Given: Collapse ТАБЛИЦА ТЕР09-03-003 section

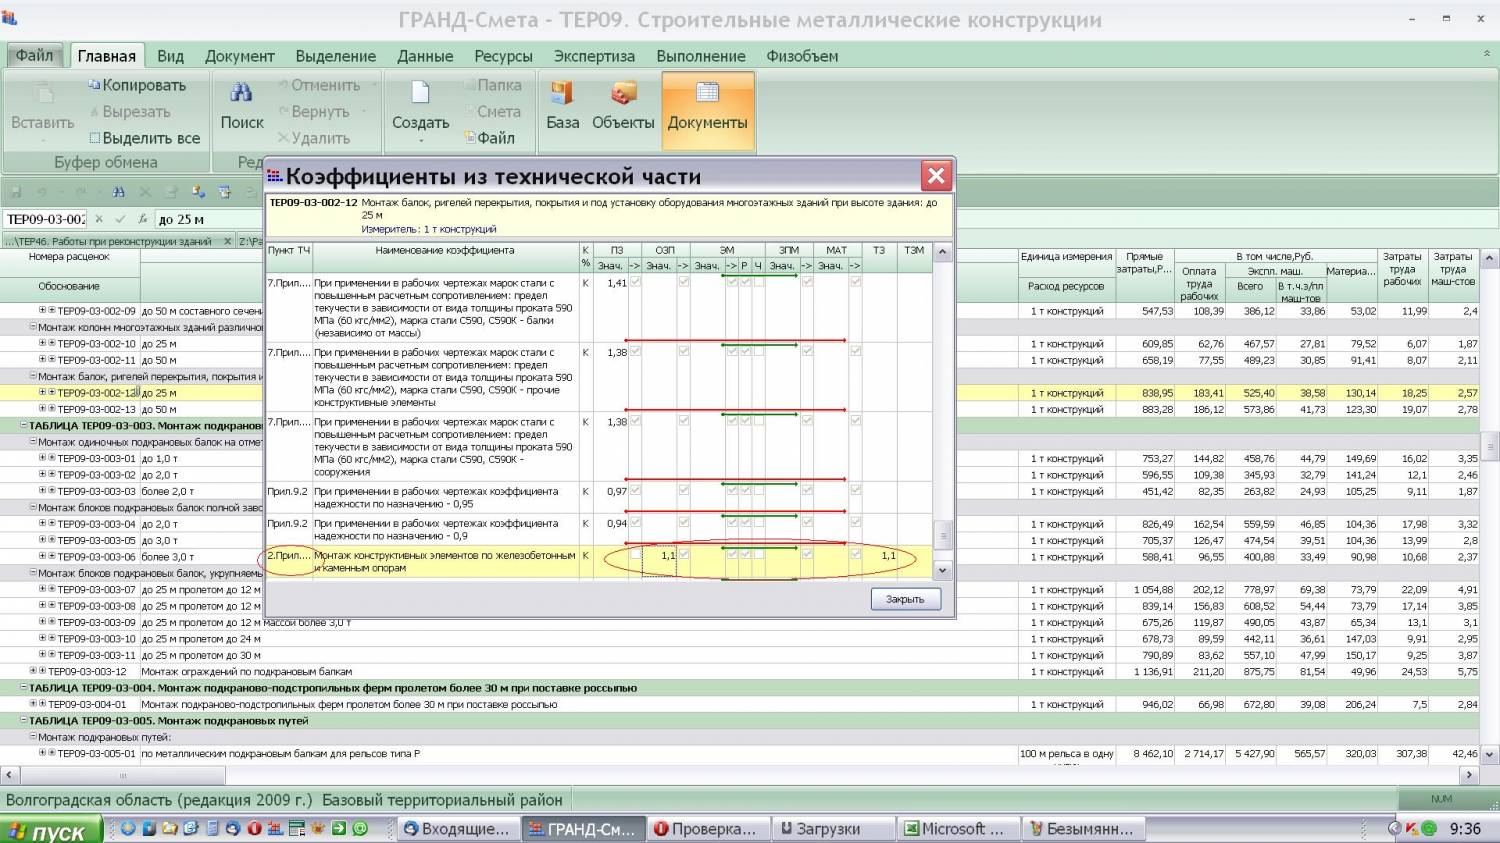Looking at the screenshot, I should (x=23, y=426).
